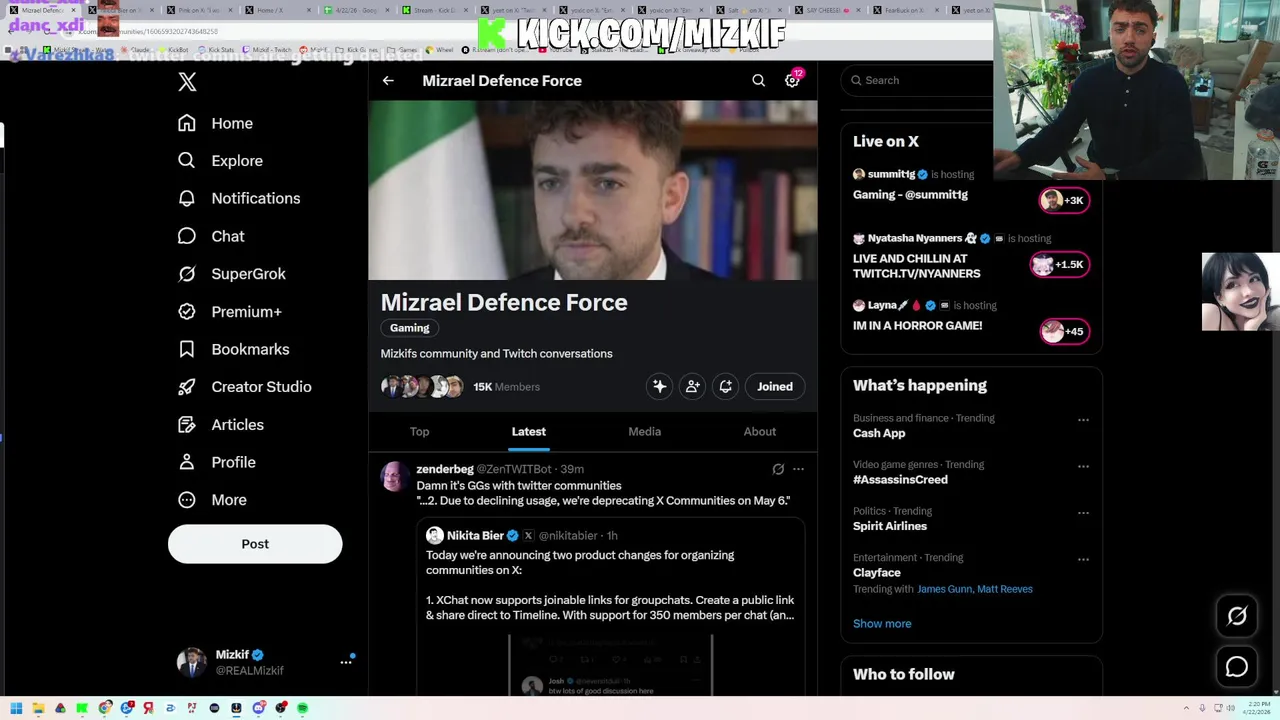Open Mizrael Defence Force banner image
The width and height of the screenshot is (1280, 720).
click(592, 190)
